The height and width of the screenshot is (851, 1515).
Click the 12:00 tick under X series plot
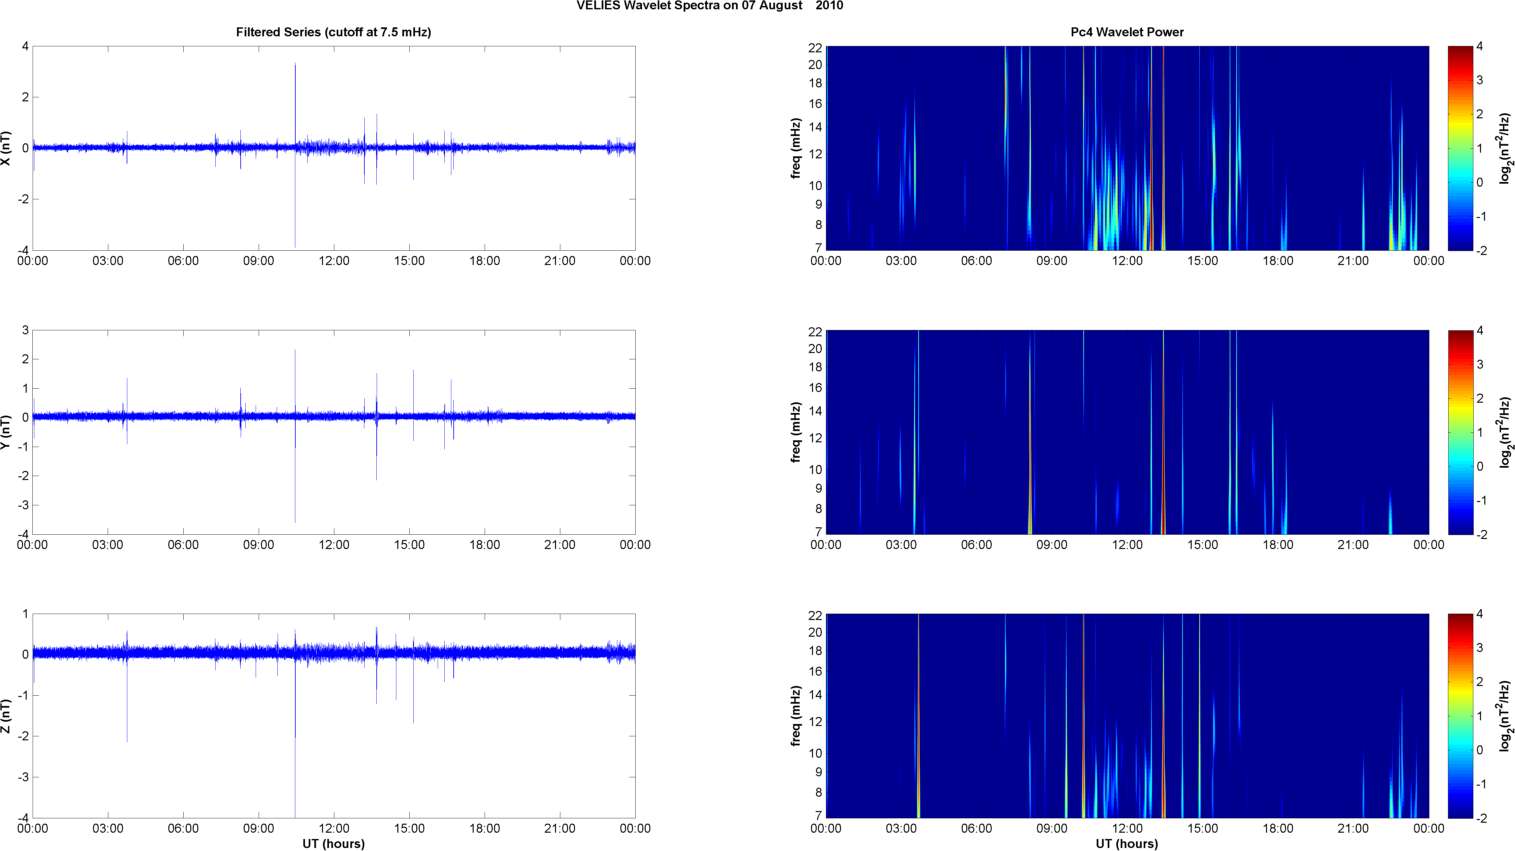pyautogui.click(x=334, y=261)
